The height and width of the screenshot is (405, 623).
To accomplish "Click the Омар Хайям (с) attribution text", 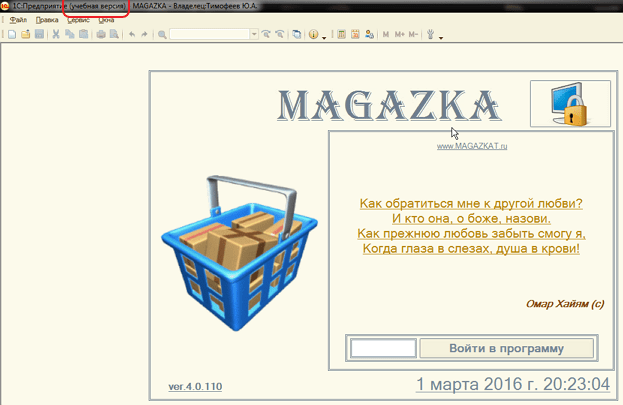I will 565,304.
